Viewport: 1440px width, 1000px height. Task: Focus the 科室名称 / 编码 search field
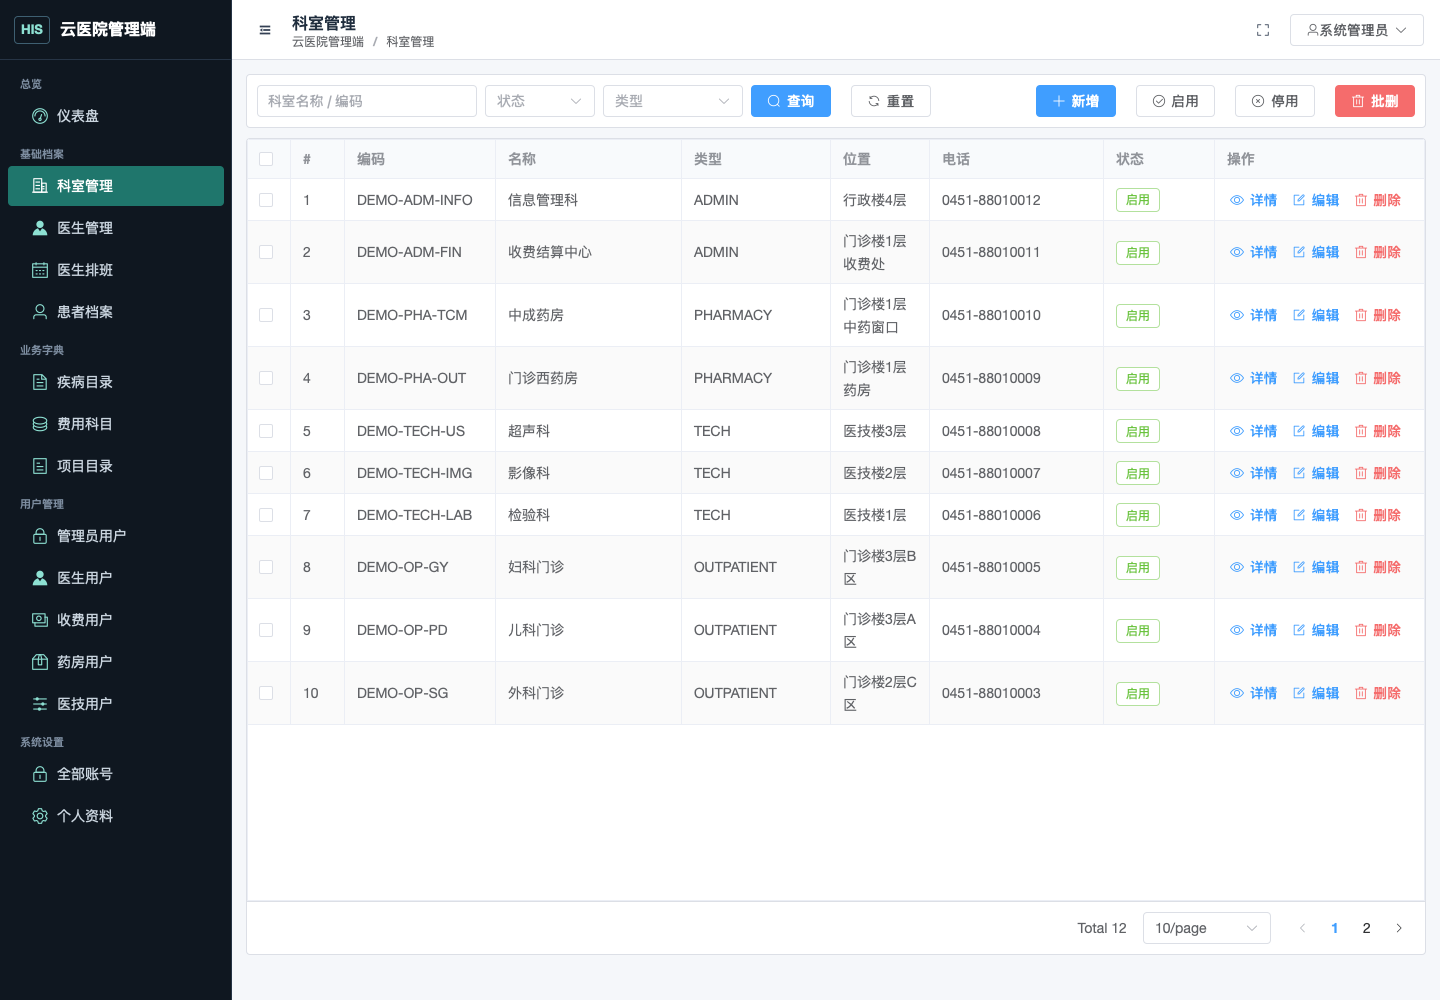pyautogui.click(x=367, y=101)
